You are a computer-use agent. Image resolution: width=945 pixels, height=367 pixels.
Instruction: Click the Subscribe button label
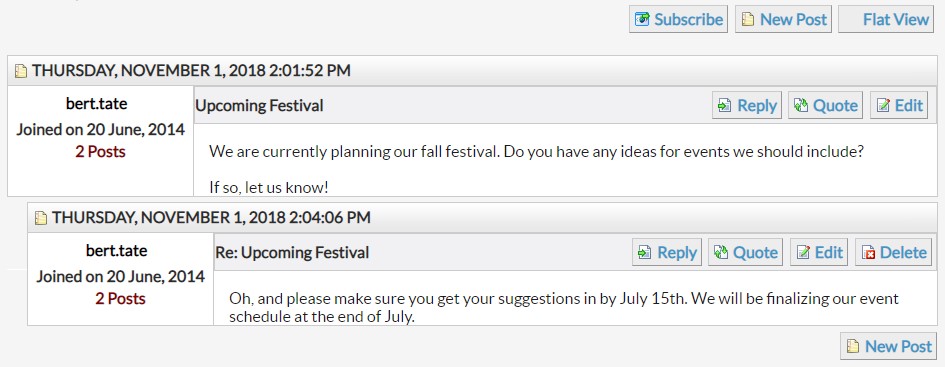(688, 19)
